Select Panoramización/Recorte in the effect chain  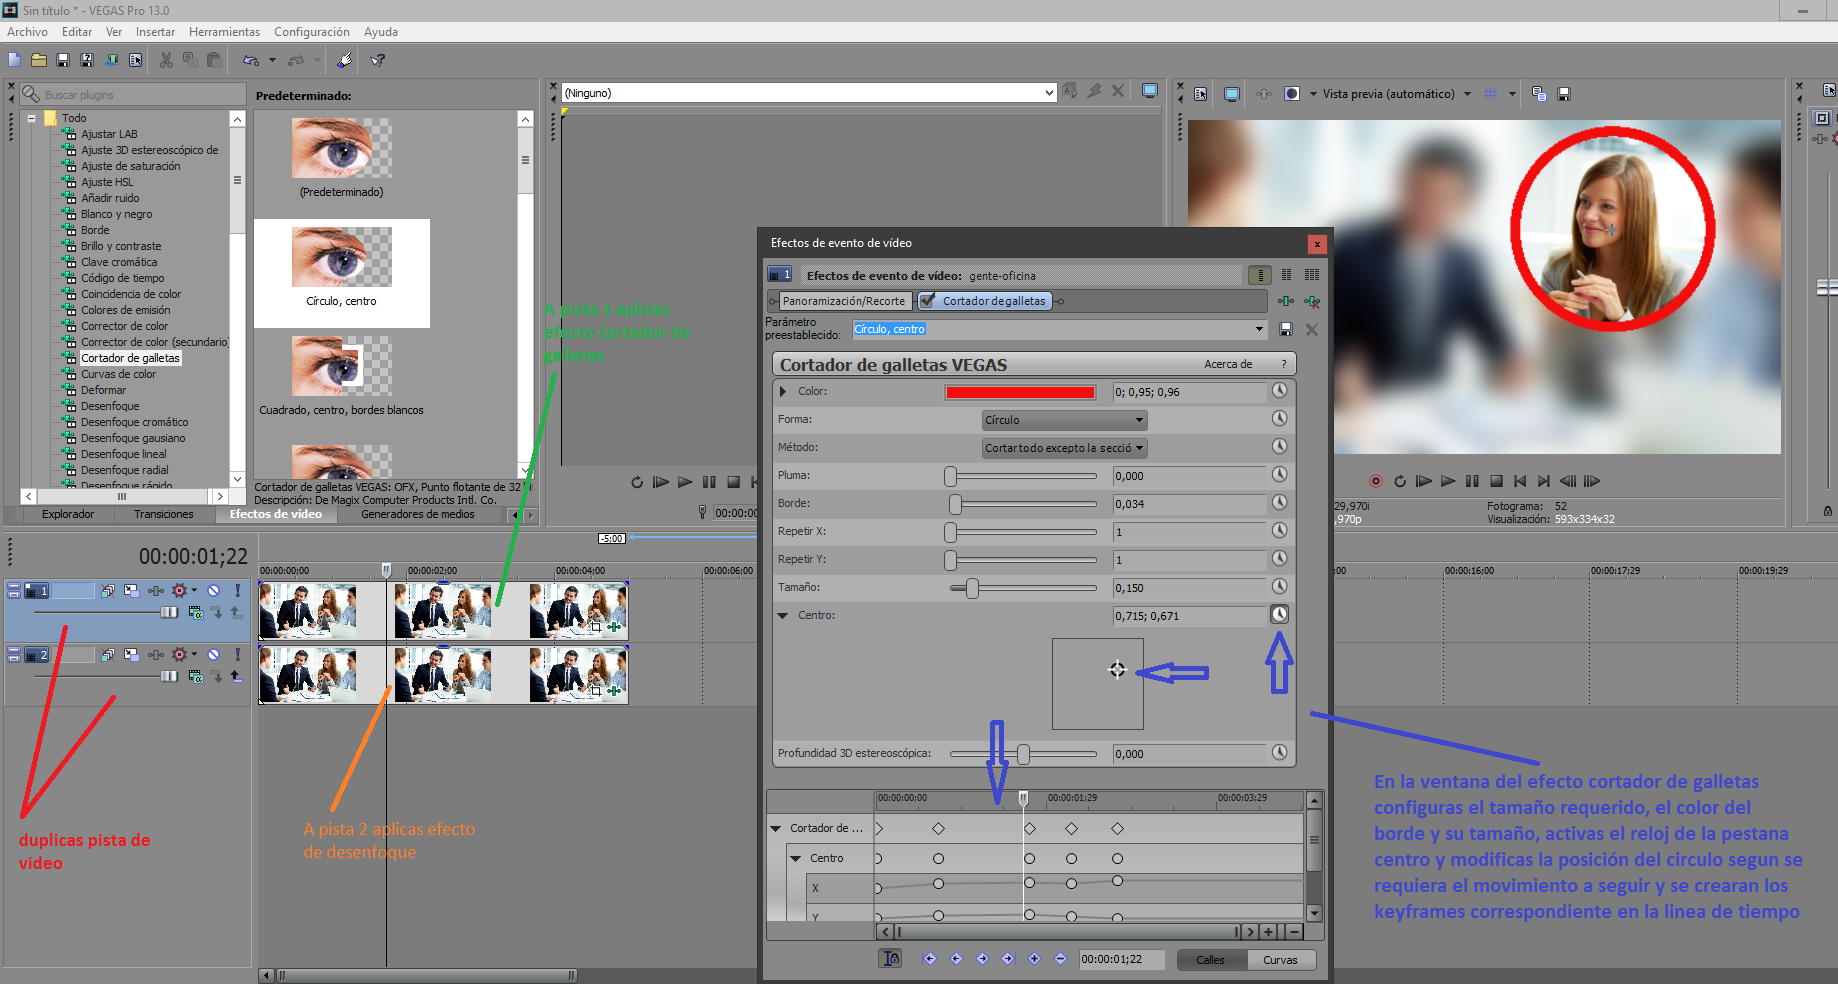tap(843, 301)
